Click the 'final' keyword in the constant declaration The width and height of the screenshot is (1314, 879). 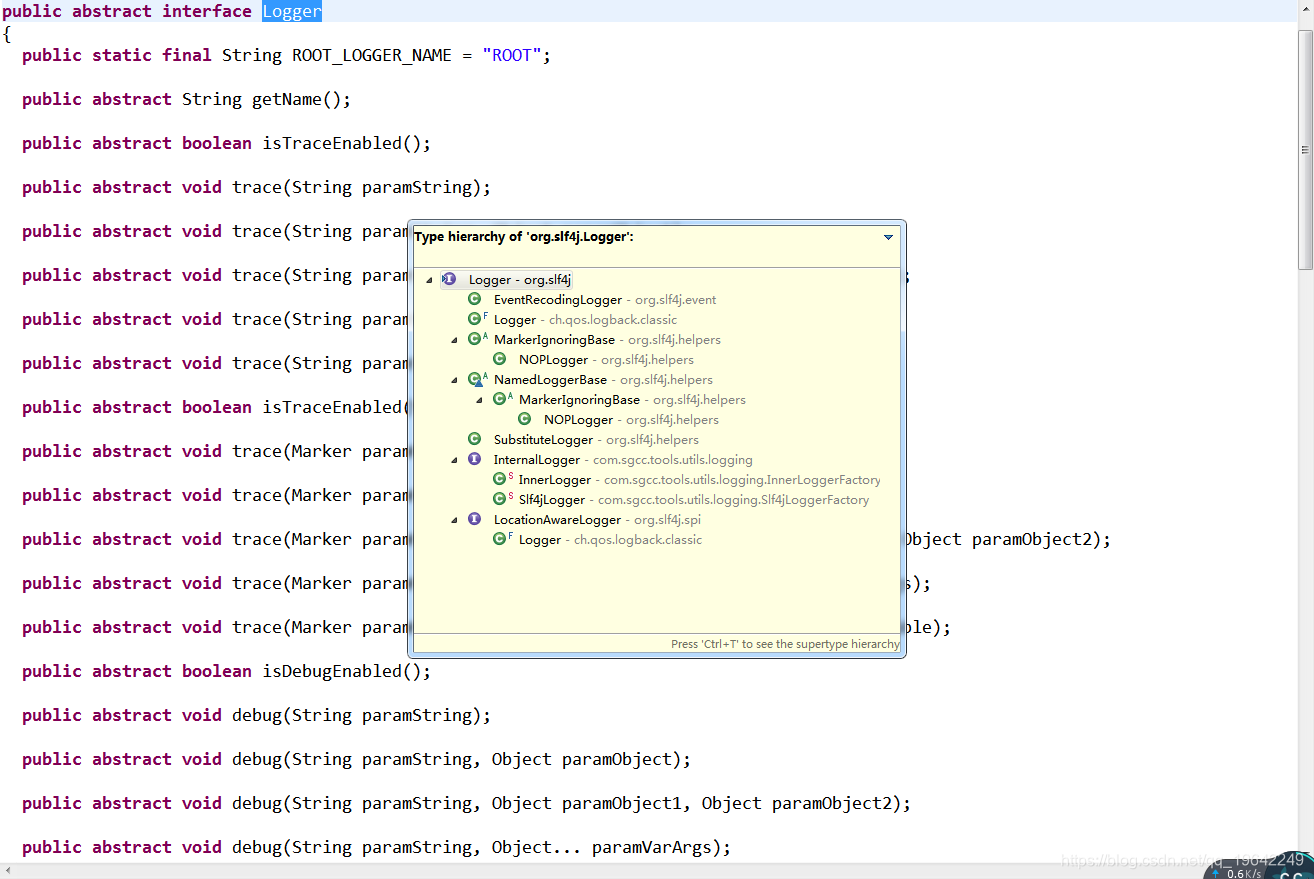tap(187, 56)
